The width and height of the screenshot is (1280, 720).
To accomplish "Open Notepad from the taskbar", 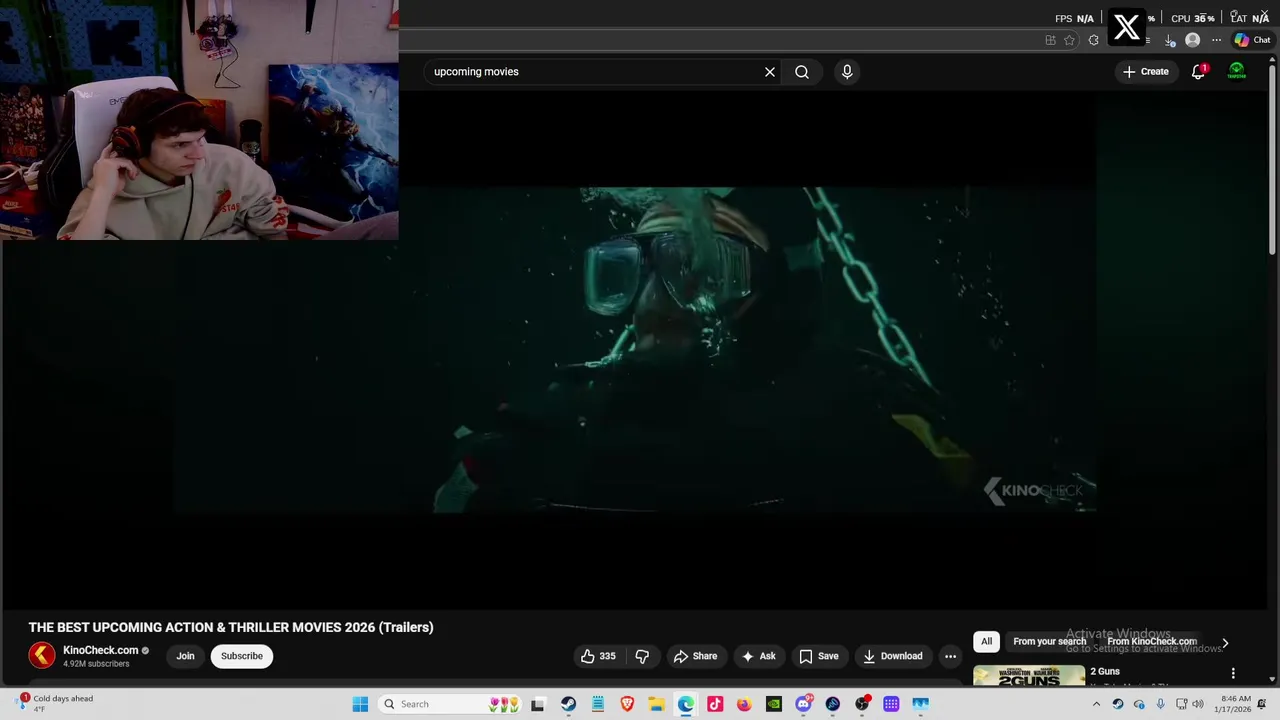I will 597,704.
